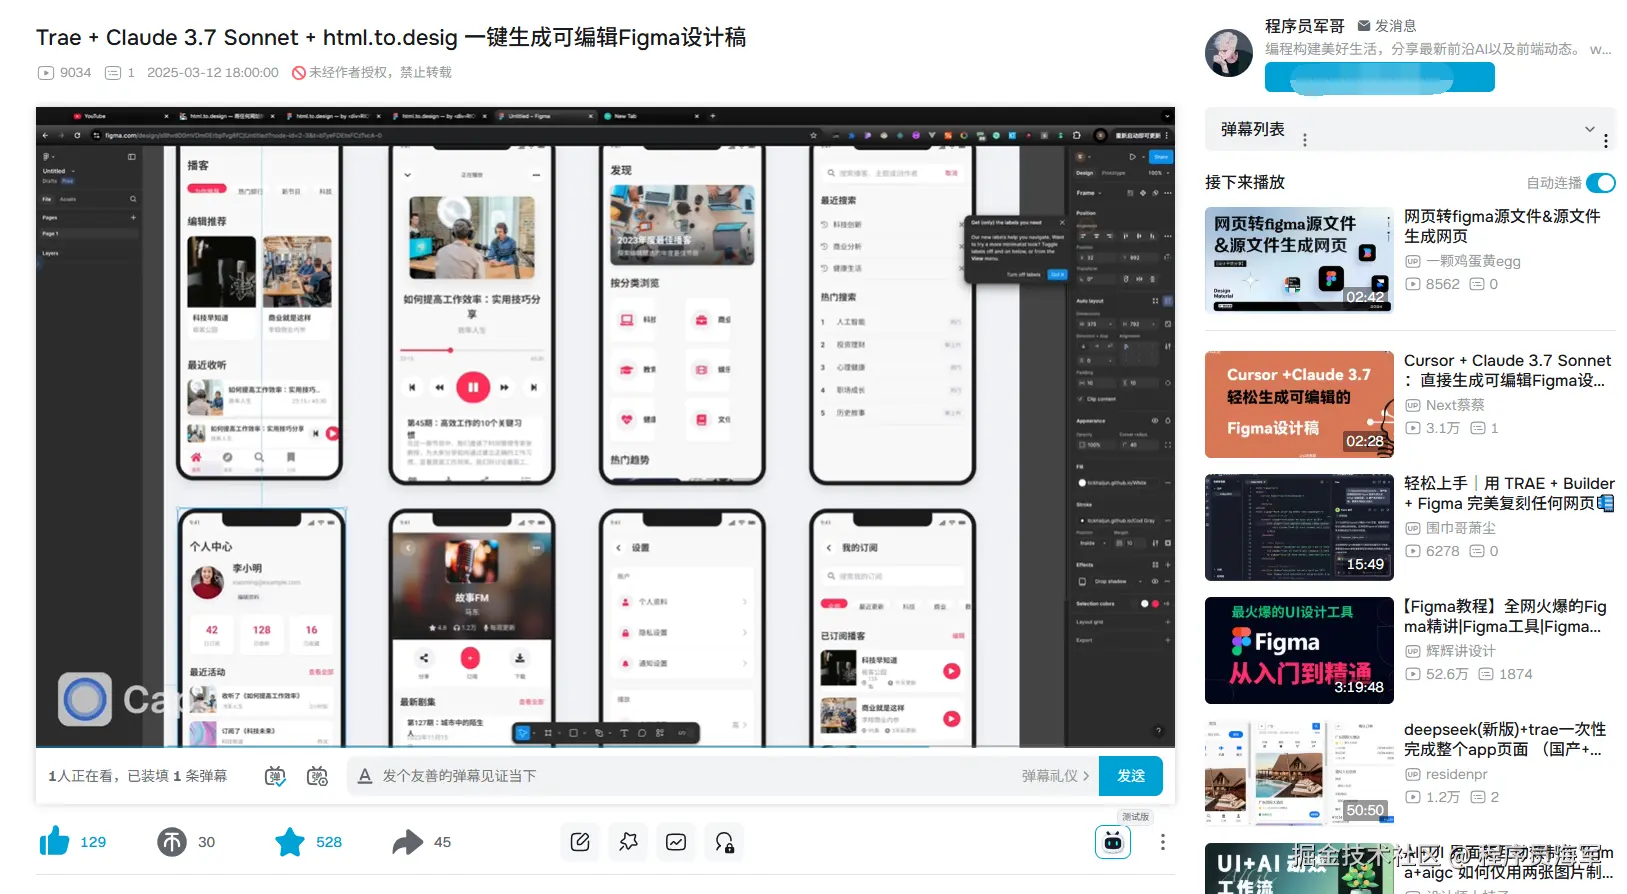Open the Figma教程 recommended video title
Image resolution: width=1627 pixels, height=894 pixels.
point(1504,616)
